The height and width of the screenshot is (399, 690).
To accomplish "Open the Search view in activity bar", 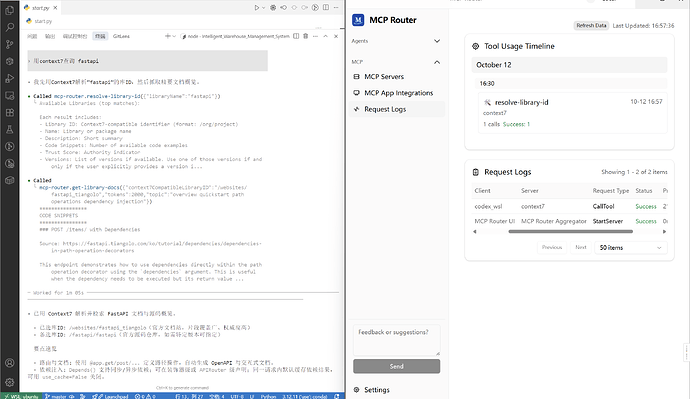I will pos(9,27).
